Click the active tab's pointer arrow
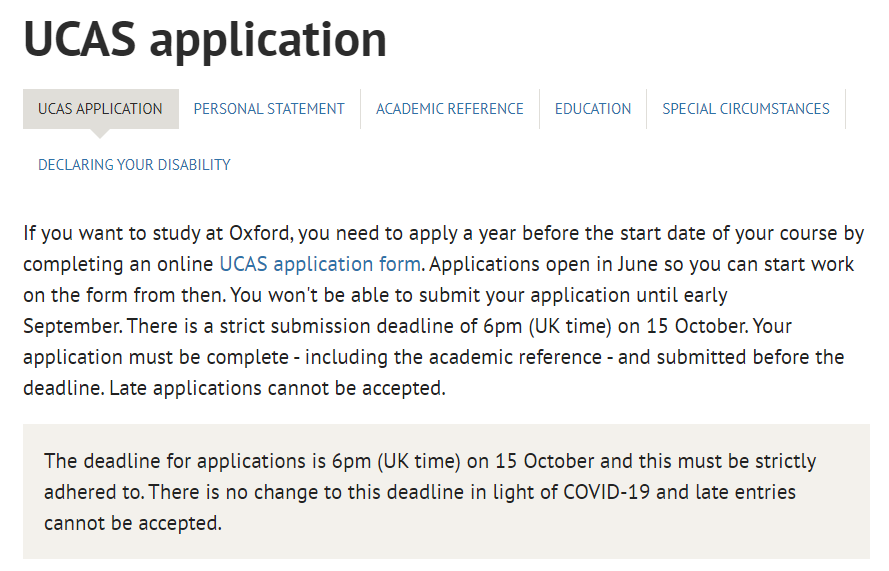The height and width of the screenshot is (571, 889). click(x=100, y=133)
